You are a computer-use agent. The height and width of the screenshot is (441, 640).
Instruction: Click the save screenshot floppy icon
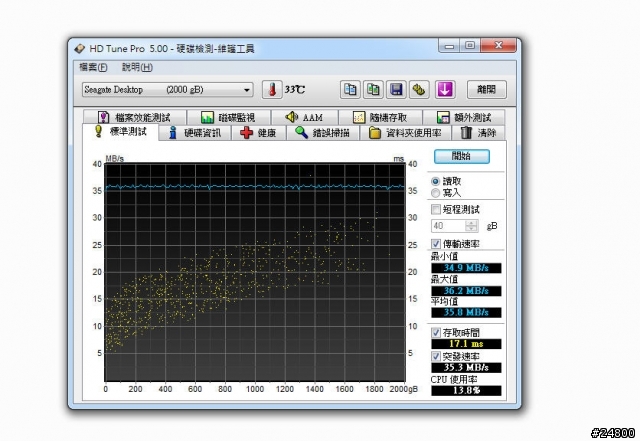[x=396, y=89]
